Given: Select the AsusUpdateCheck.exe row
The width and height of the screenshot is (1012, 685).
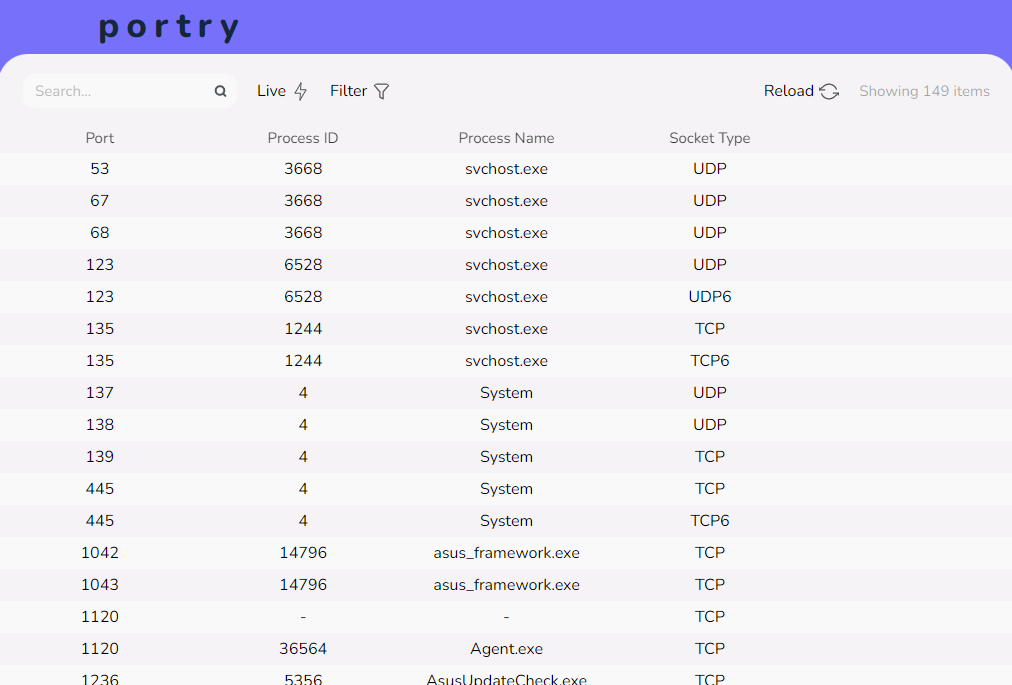Looking at the screenshot, I should [506, 678].
